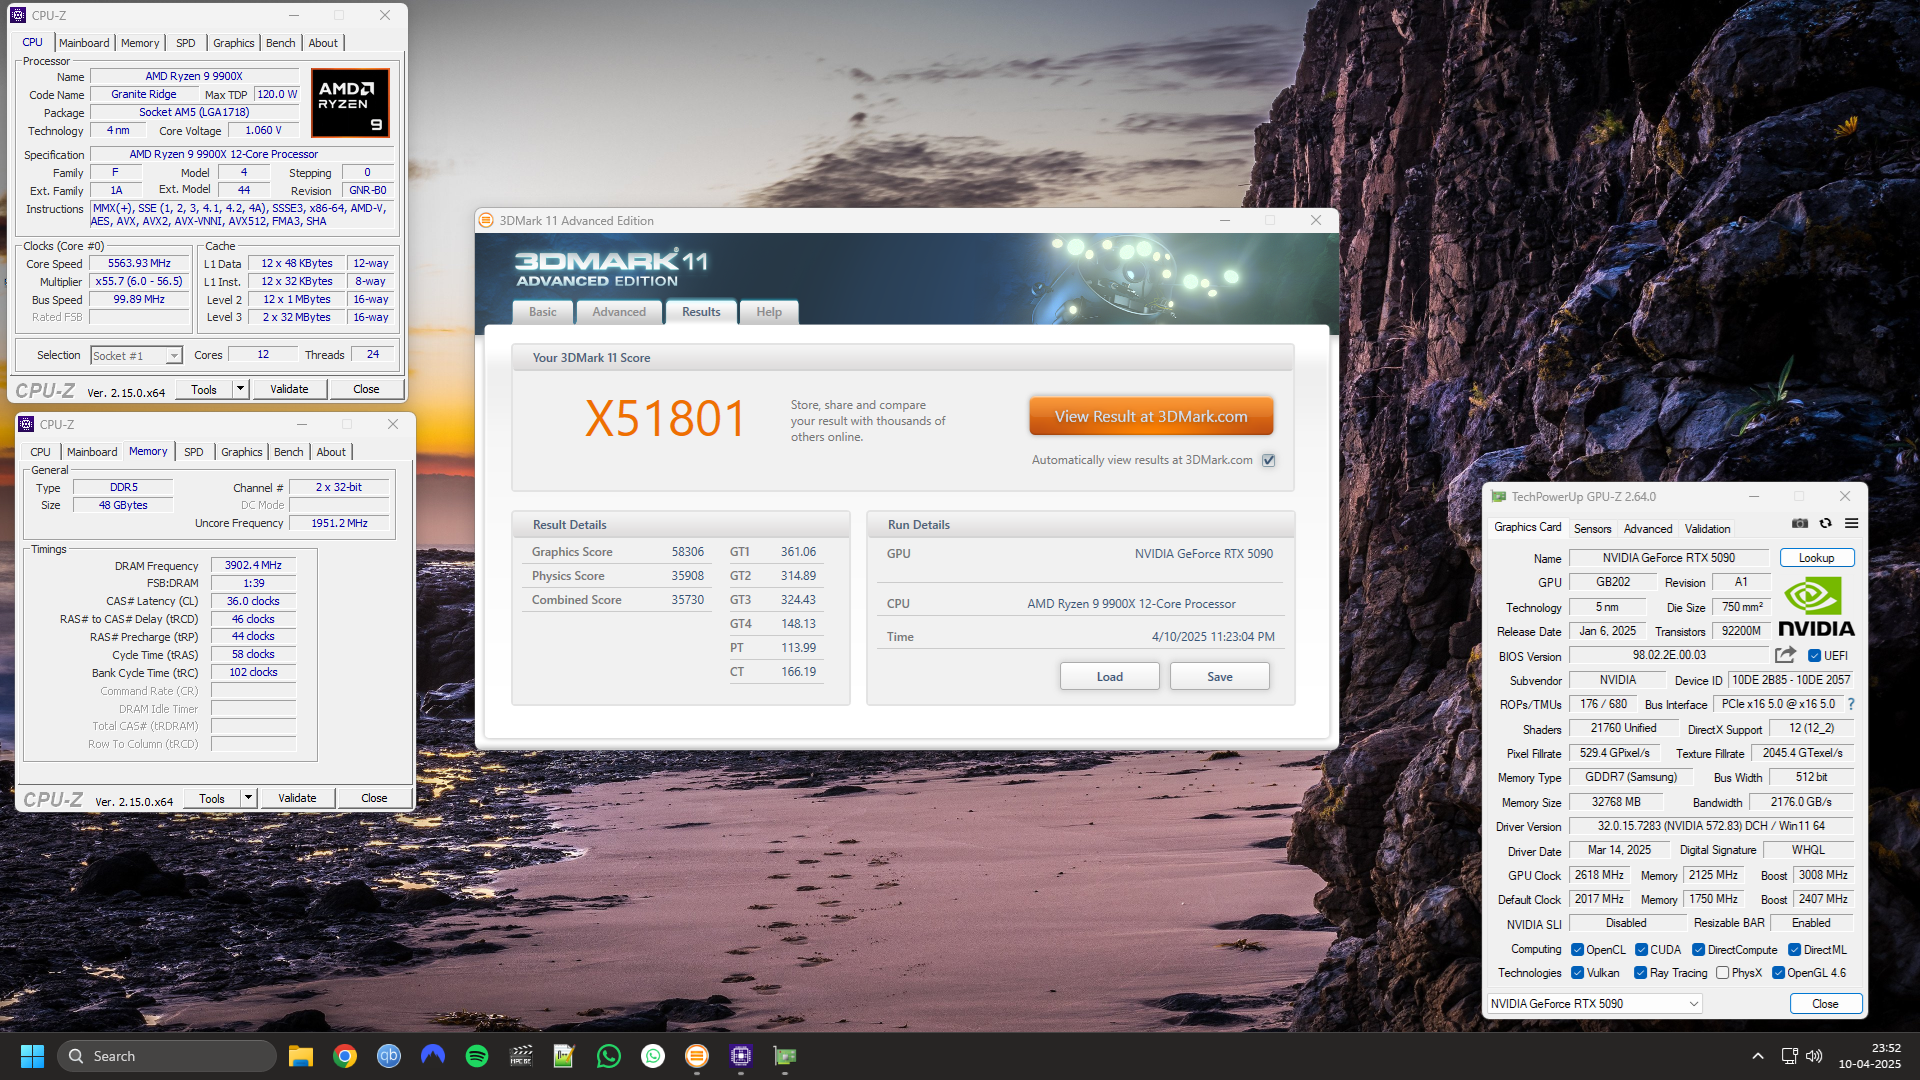Click Validate in the top CPU-Z window
This screenshot has height=1080, width=1920.
click(x=289, y=389)
